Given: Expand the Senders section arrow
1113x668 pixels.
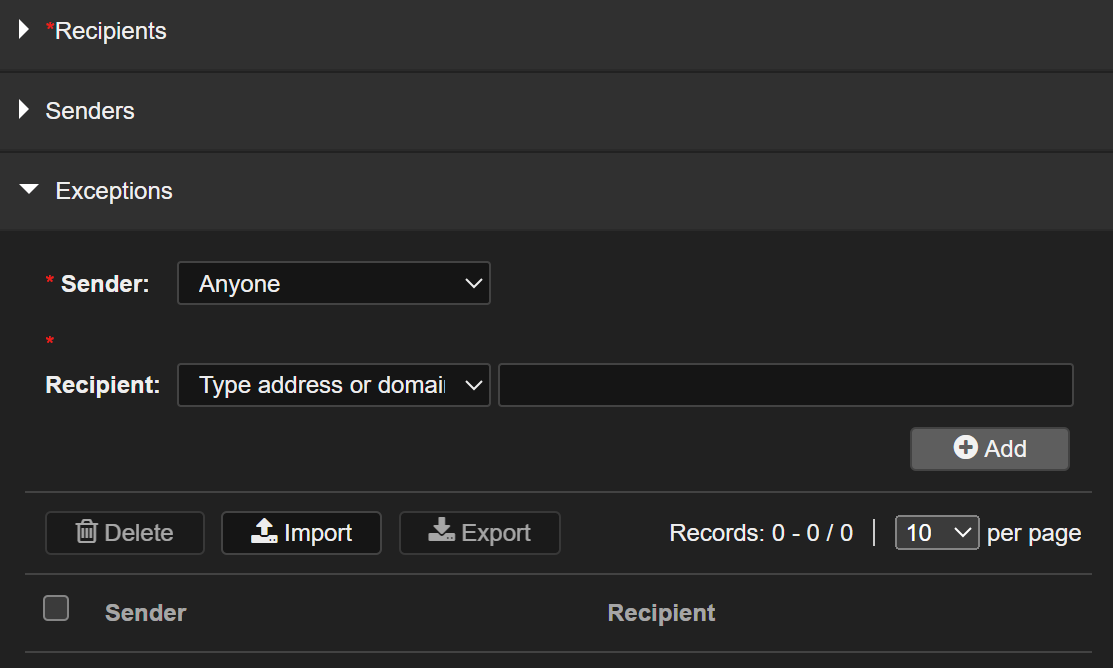Looking at the screenshot, I should (25, 110).
